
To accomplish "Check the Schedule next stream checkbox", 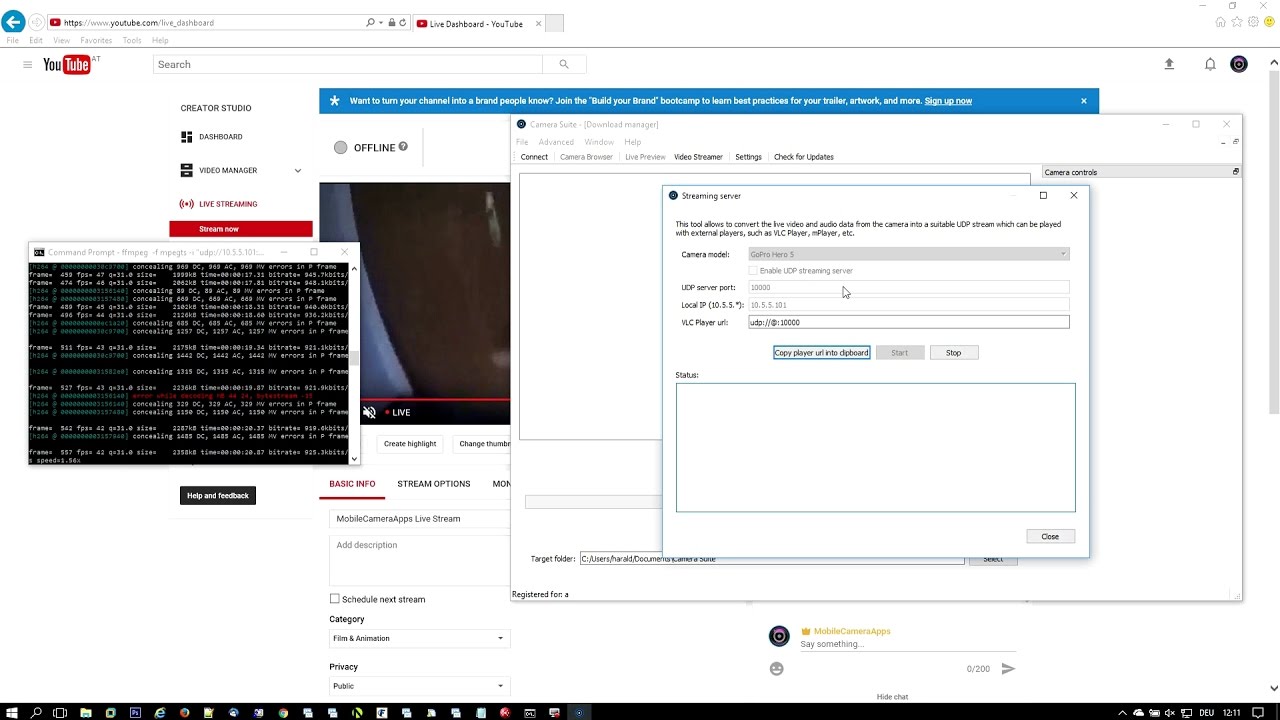I will [x=335, y=599].
